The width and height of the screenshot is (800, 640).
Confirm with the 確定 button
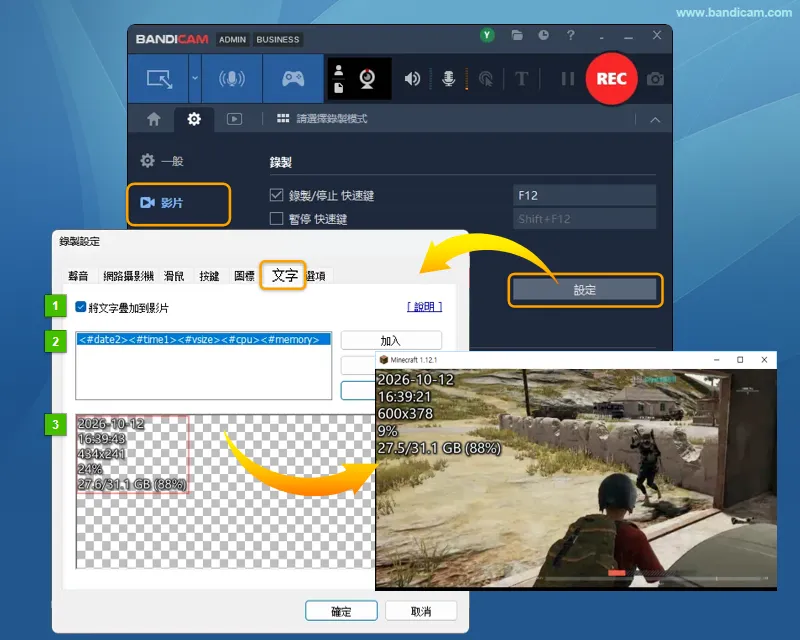tap(341, 611)
